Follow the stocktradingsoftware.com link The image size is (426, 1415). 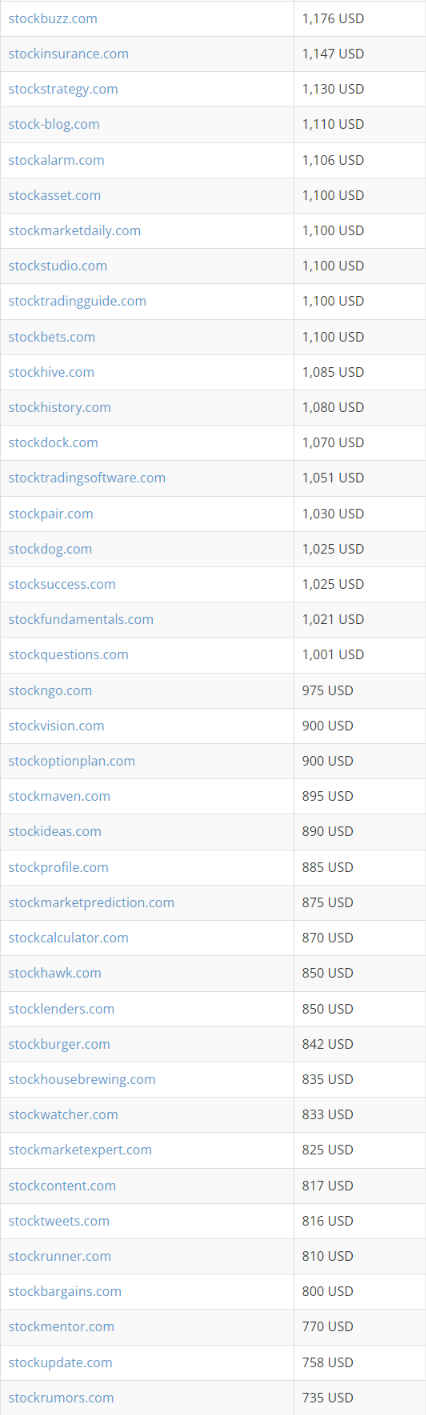click(x=87, y=478)
